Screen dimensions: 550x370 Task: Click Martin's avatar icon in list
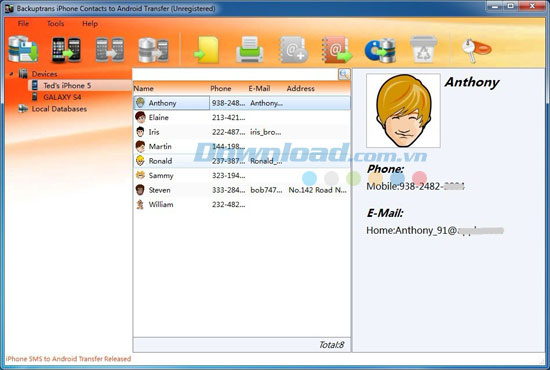coord(140,146)
